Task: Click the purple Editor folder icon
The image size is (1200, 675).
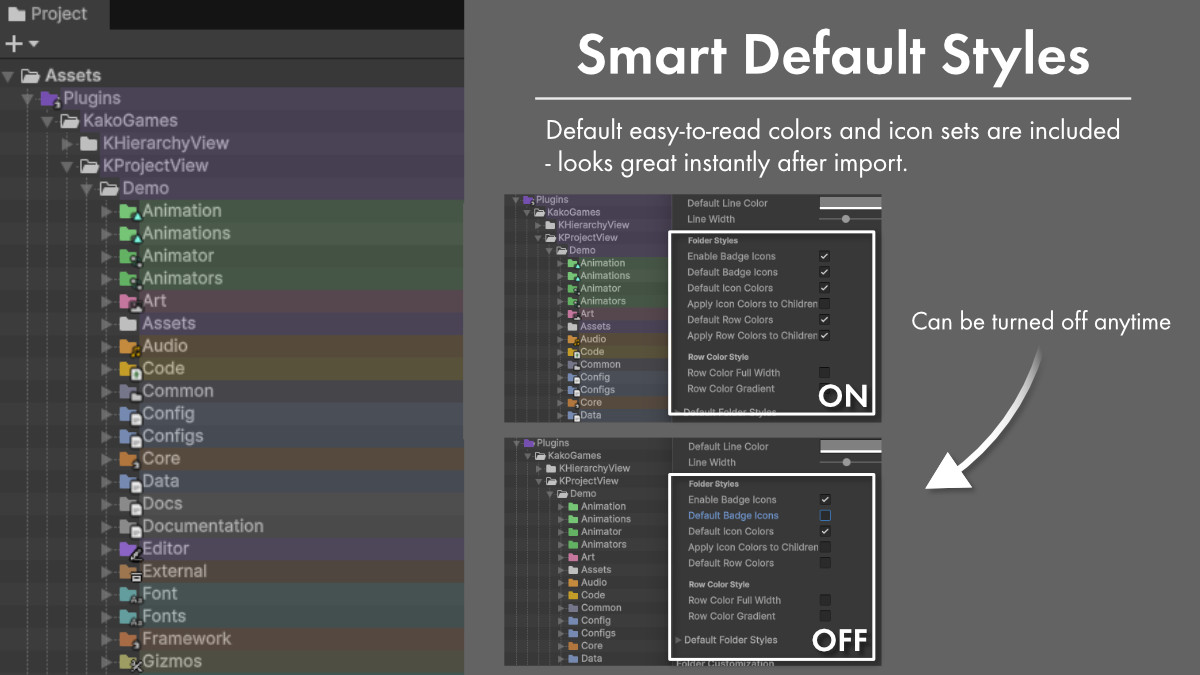Action: [129, 549]
